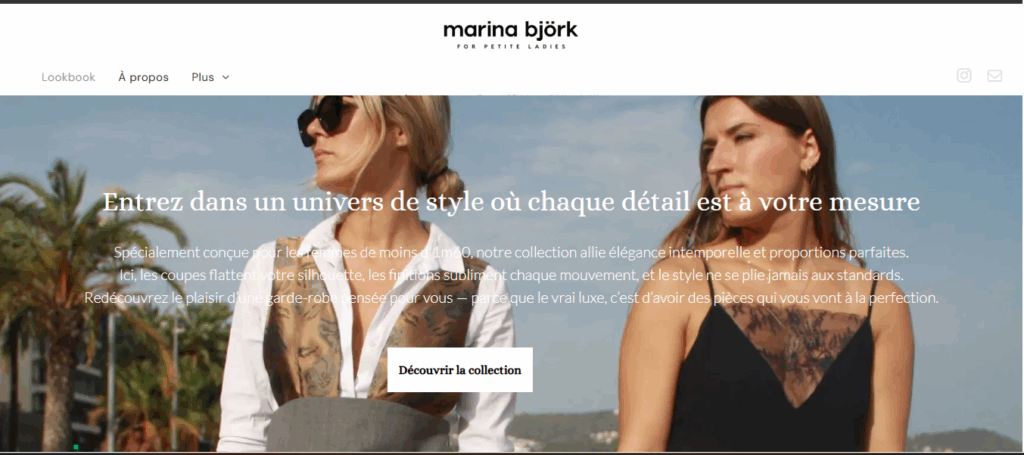Viewport: 1024px width, 455px height.
Task: Click the marina björk logo
Action: pyautogui.click(x=510, y=35)
